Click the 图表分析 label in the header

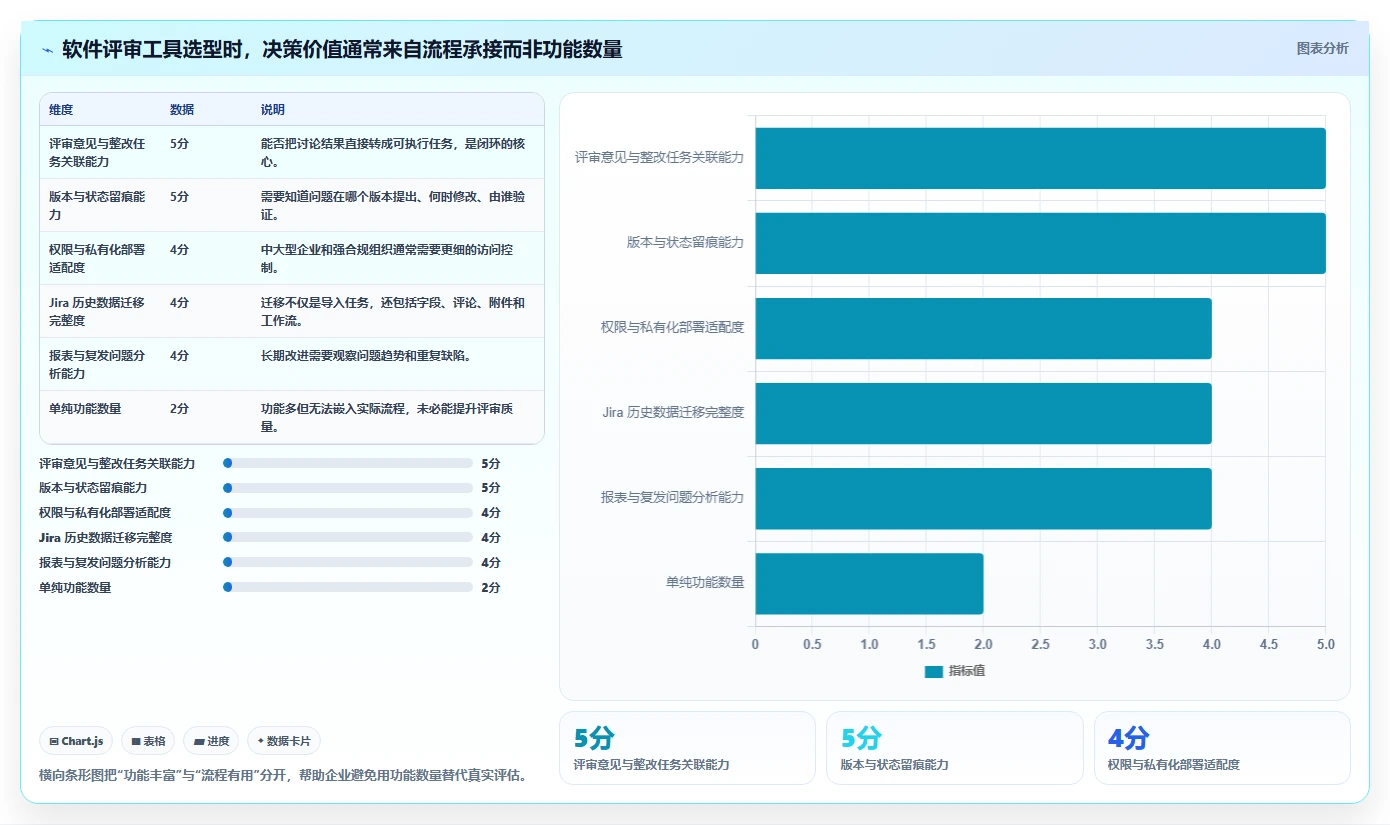pyautogui.click(x=1322, y=48)
